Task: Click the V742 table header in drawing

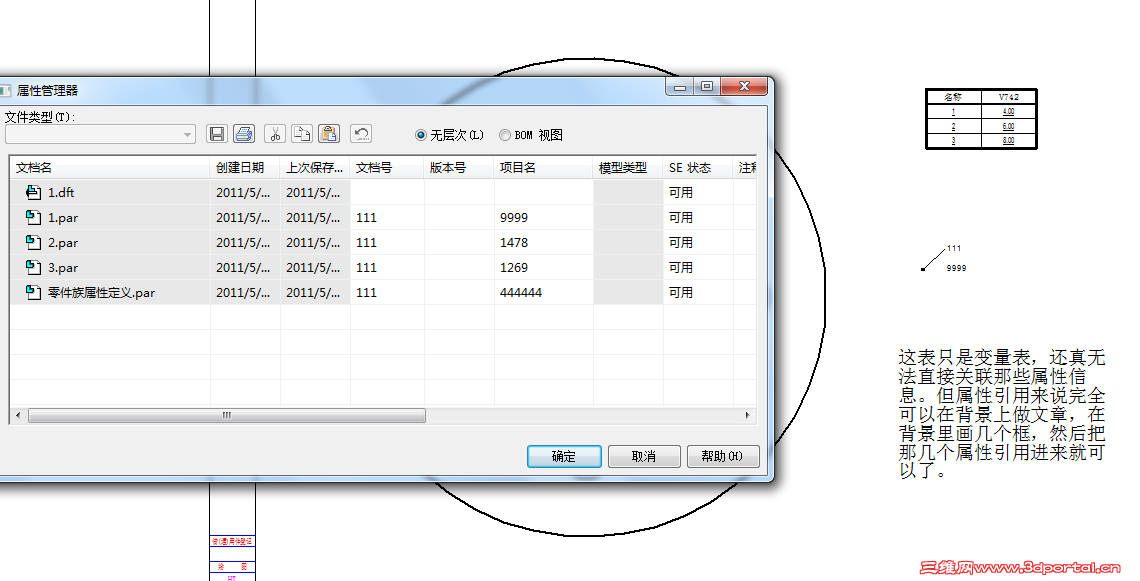Action: 1008,97
